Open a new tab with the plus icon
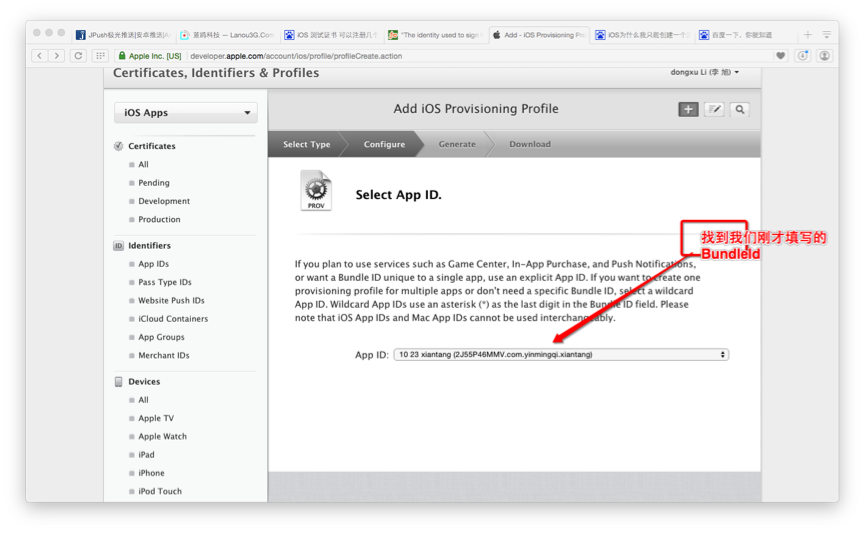This screenshot has width=865, height=533. (808, 35)
